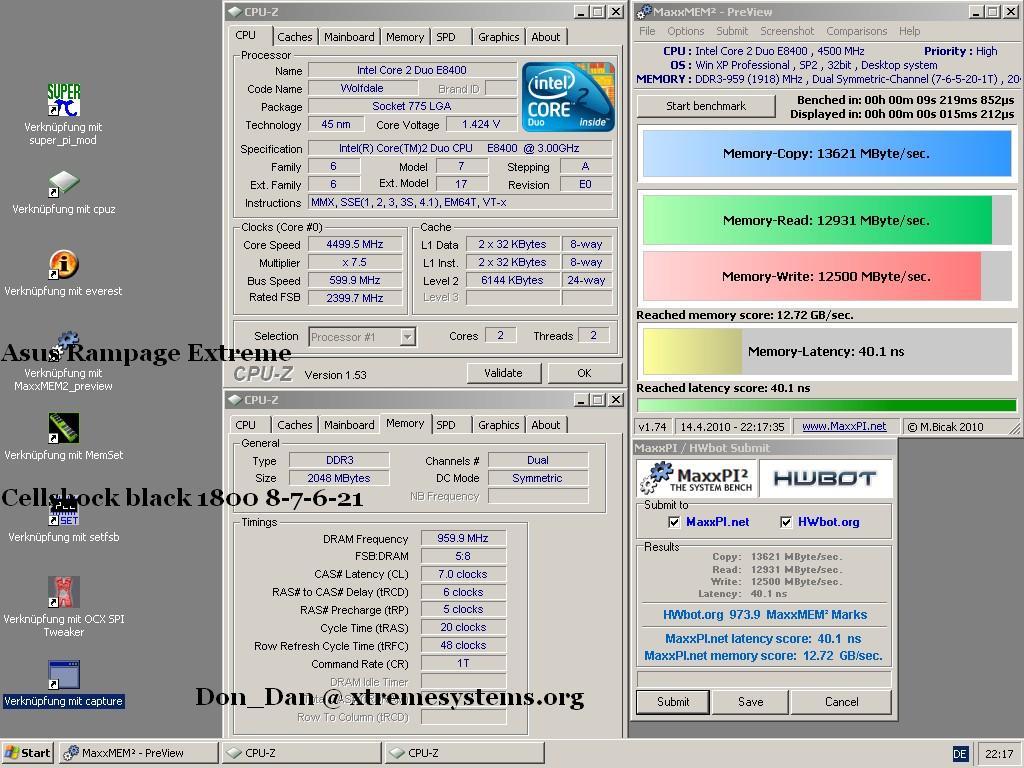Click Cancel button in HWbot Submit dialog
This screenshot has height=768, width=1024.
841,702
